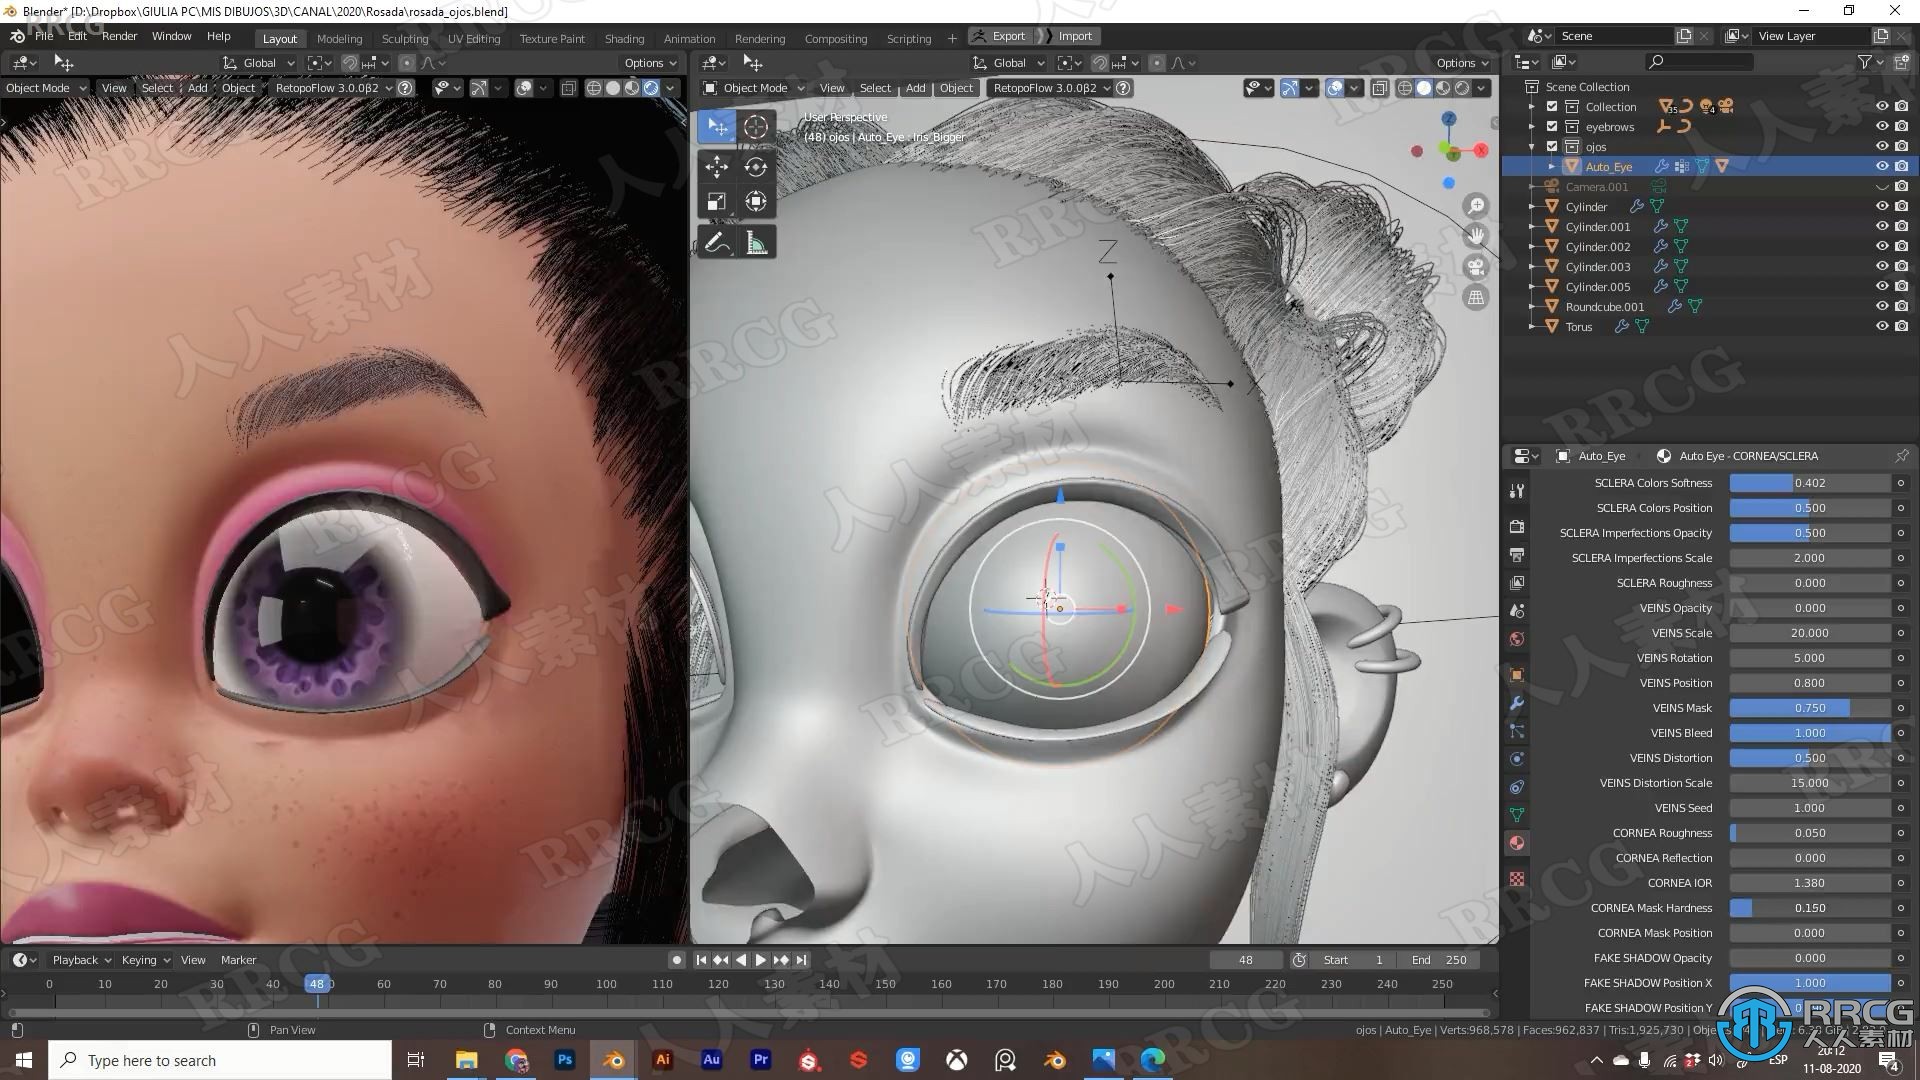Toggle X-ray in right viewport header
The width and height of the screenshot is (1920, 1080).
point(1379,88)
